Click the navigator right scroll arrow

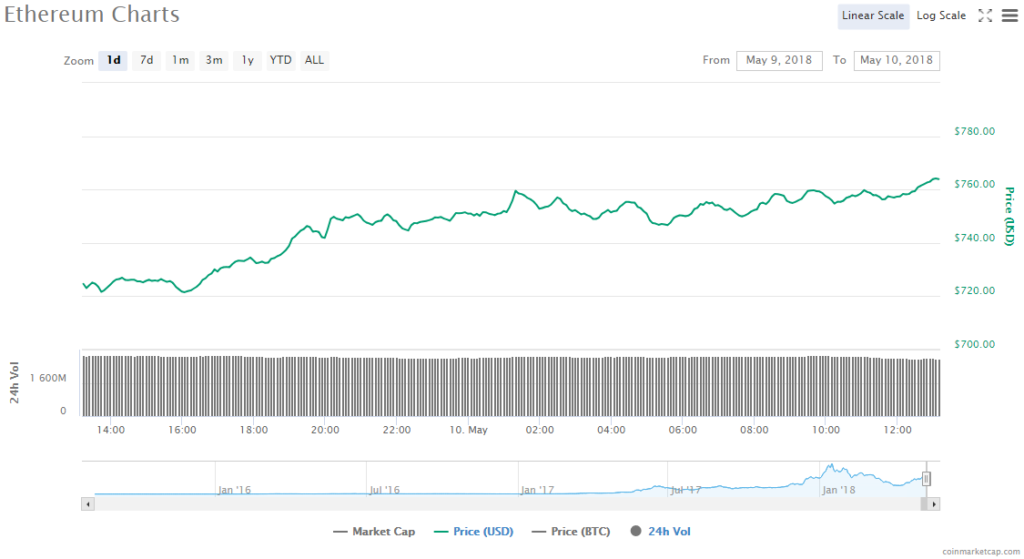tap(934, 504)
